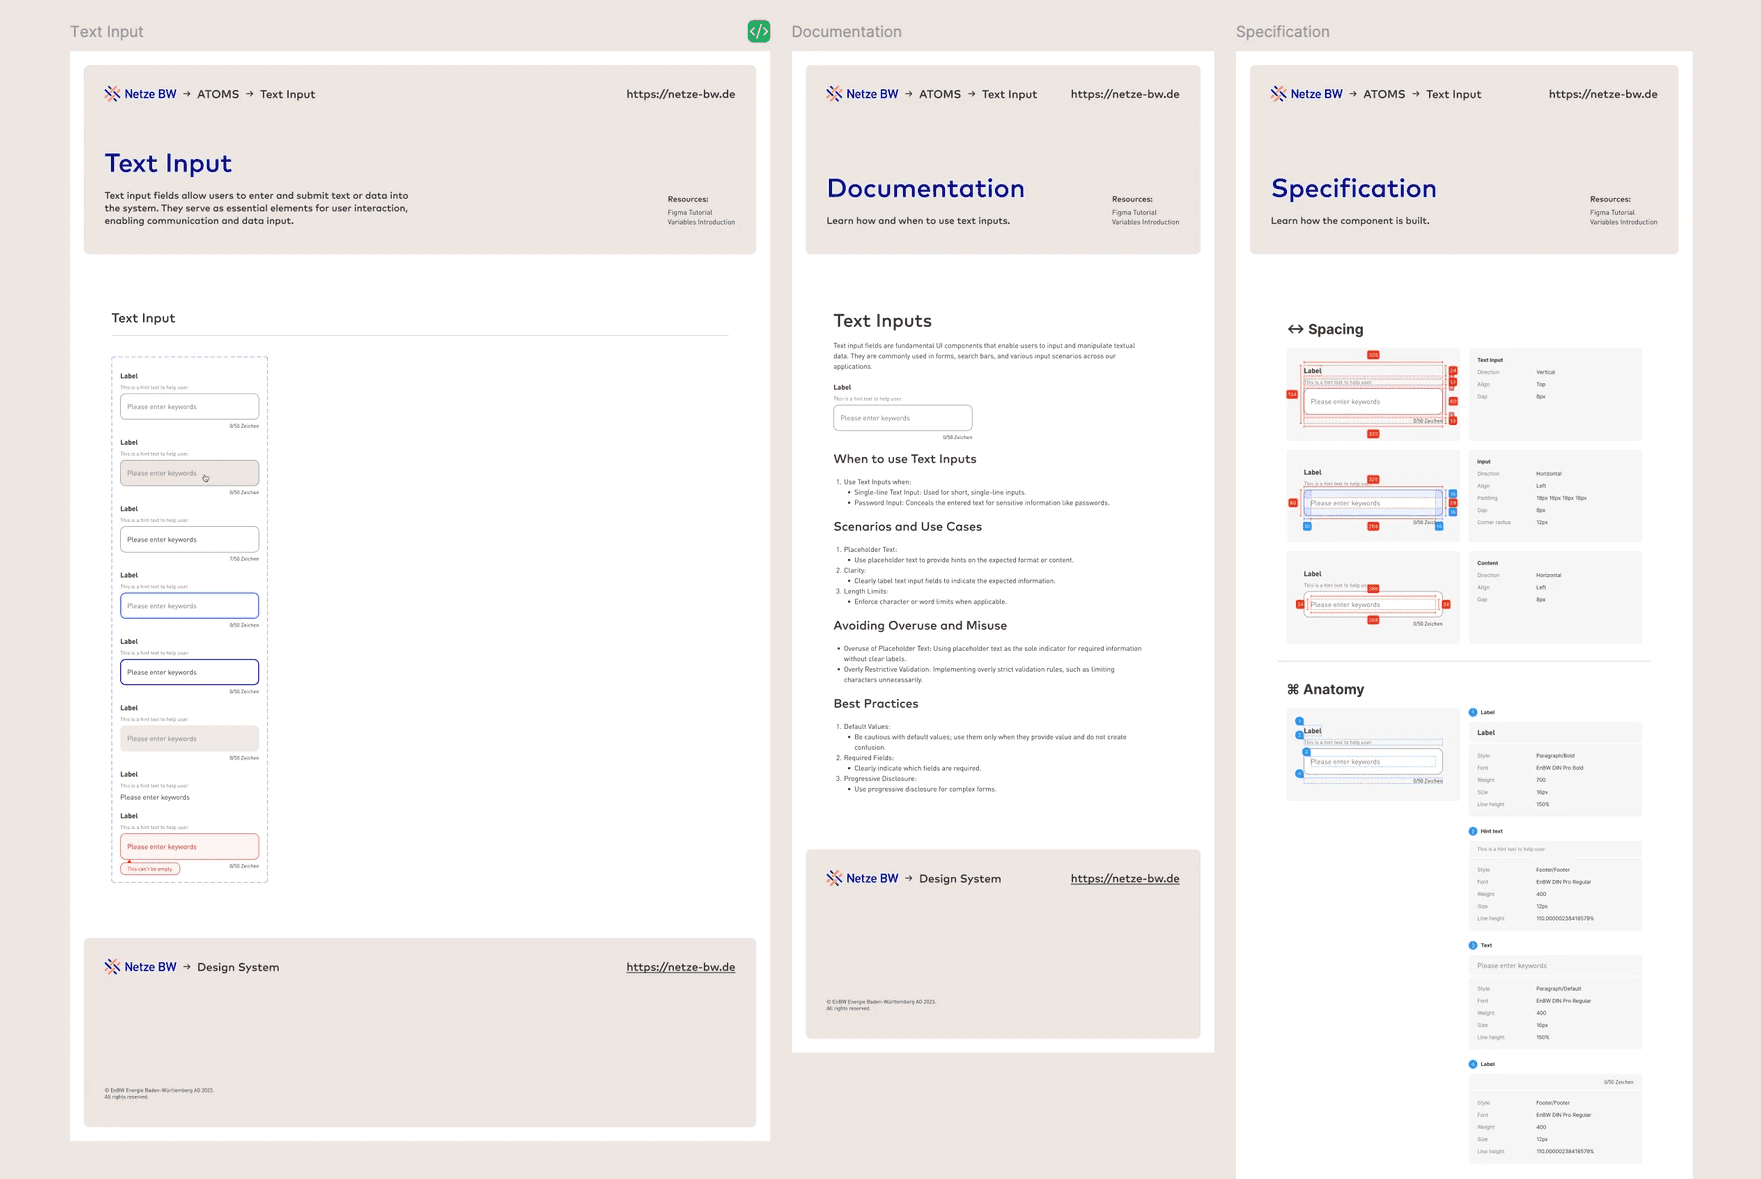
Task: Select the Scenarios and Use Cases heading
Action: point(908,527)
